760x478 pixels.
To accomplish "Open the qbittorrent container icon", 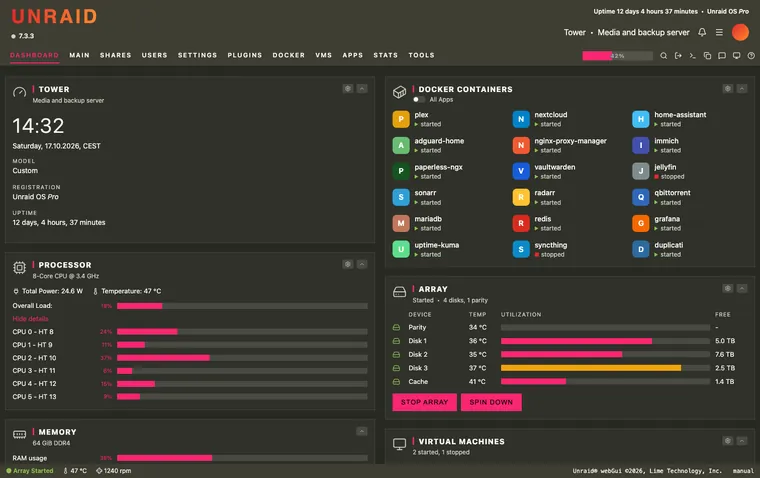I will pyautogui.click(x=641, y=197).
